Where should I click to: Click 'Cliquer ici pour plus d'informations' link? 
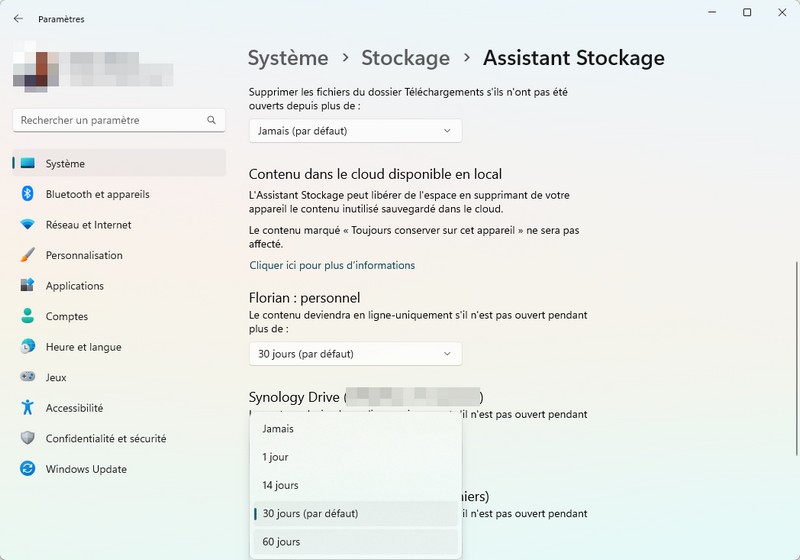[x=332, y=266]
